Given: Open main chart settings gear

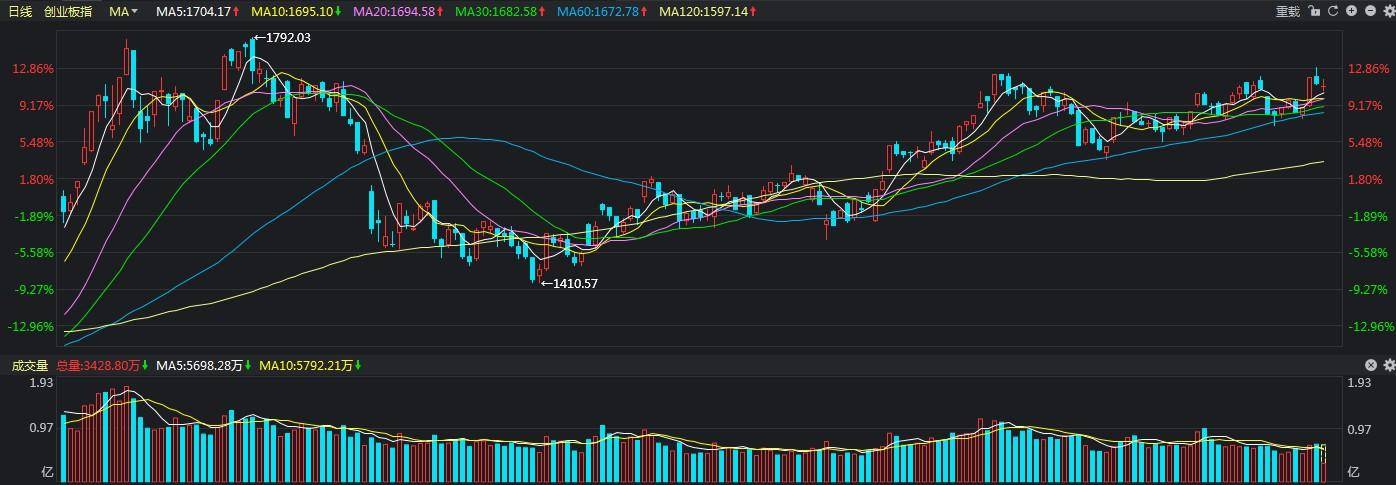Looking at the screenshot, I should (1389, 11).
